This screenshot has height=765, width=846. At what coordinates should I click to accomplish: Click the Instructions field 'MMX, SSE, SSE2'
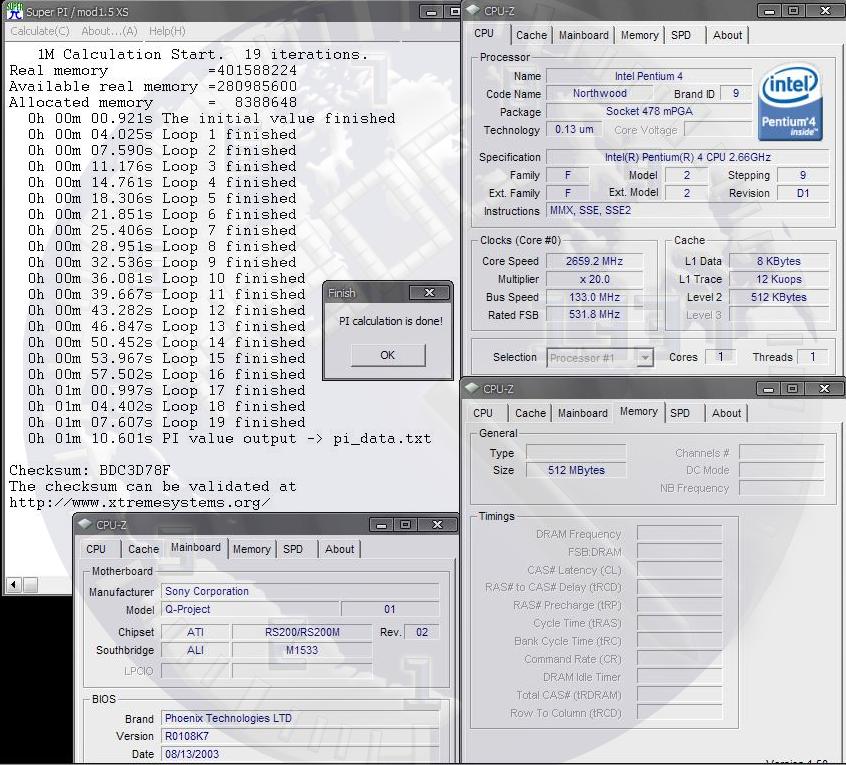click(x=687, y=210)
